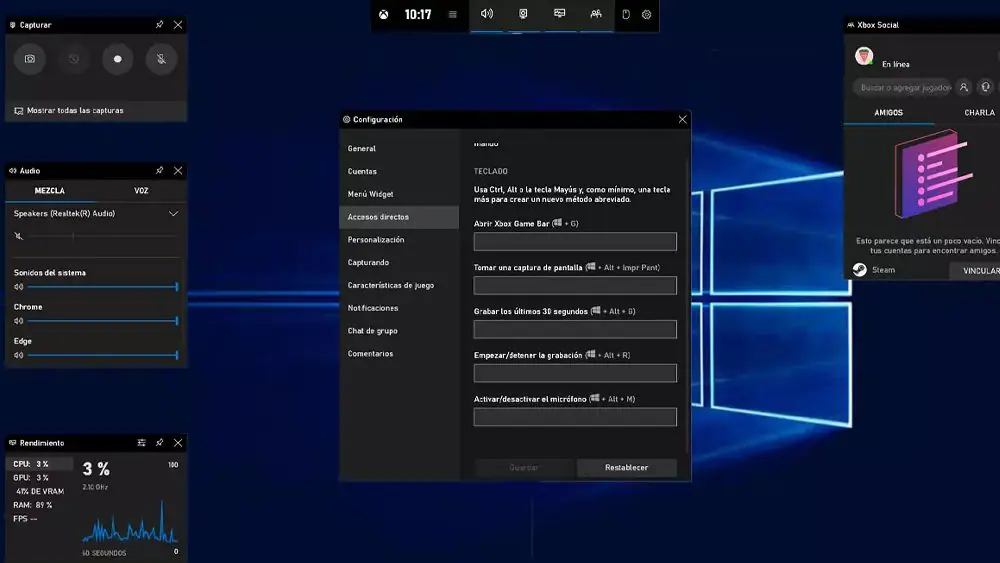Select Capturando in the settings sidebar
1000x563 pixels.
click(x=368, y=263)
